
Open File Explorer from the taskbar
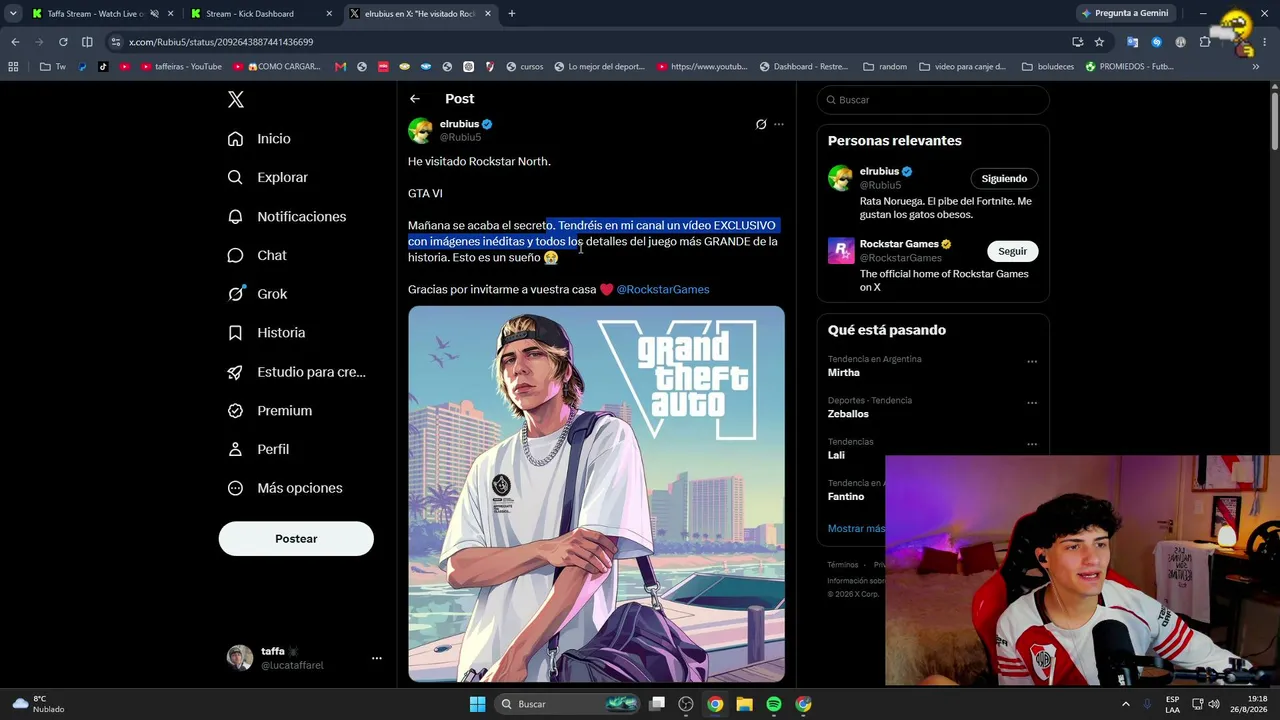(744, 704)
